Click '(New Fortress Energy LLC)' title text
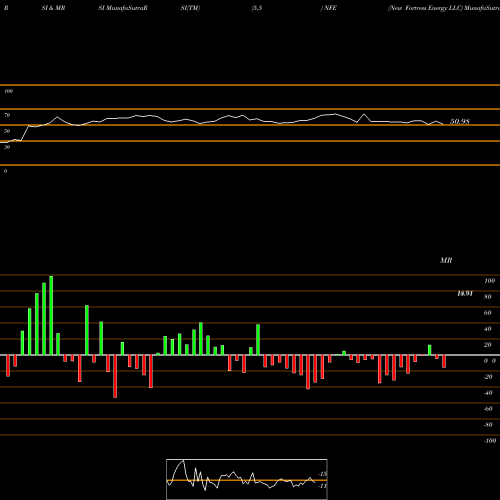This screenshot has width=500, height=500. (x=425, y=8)
